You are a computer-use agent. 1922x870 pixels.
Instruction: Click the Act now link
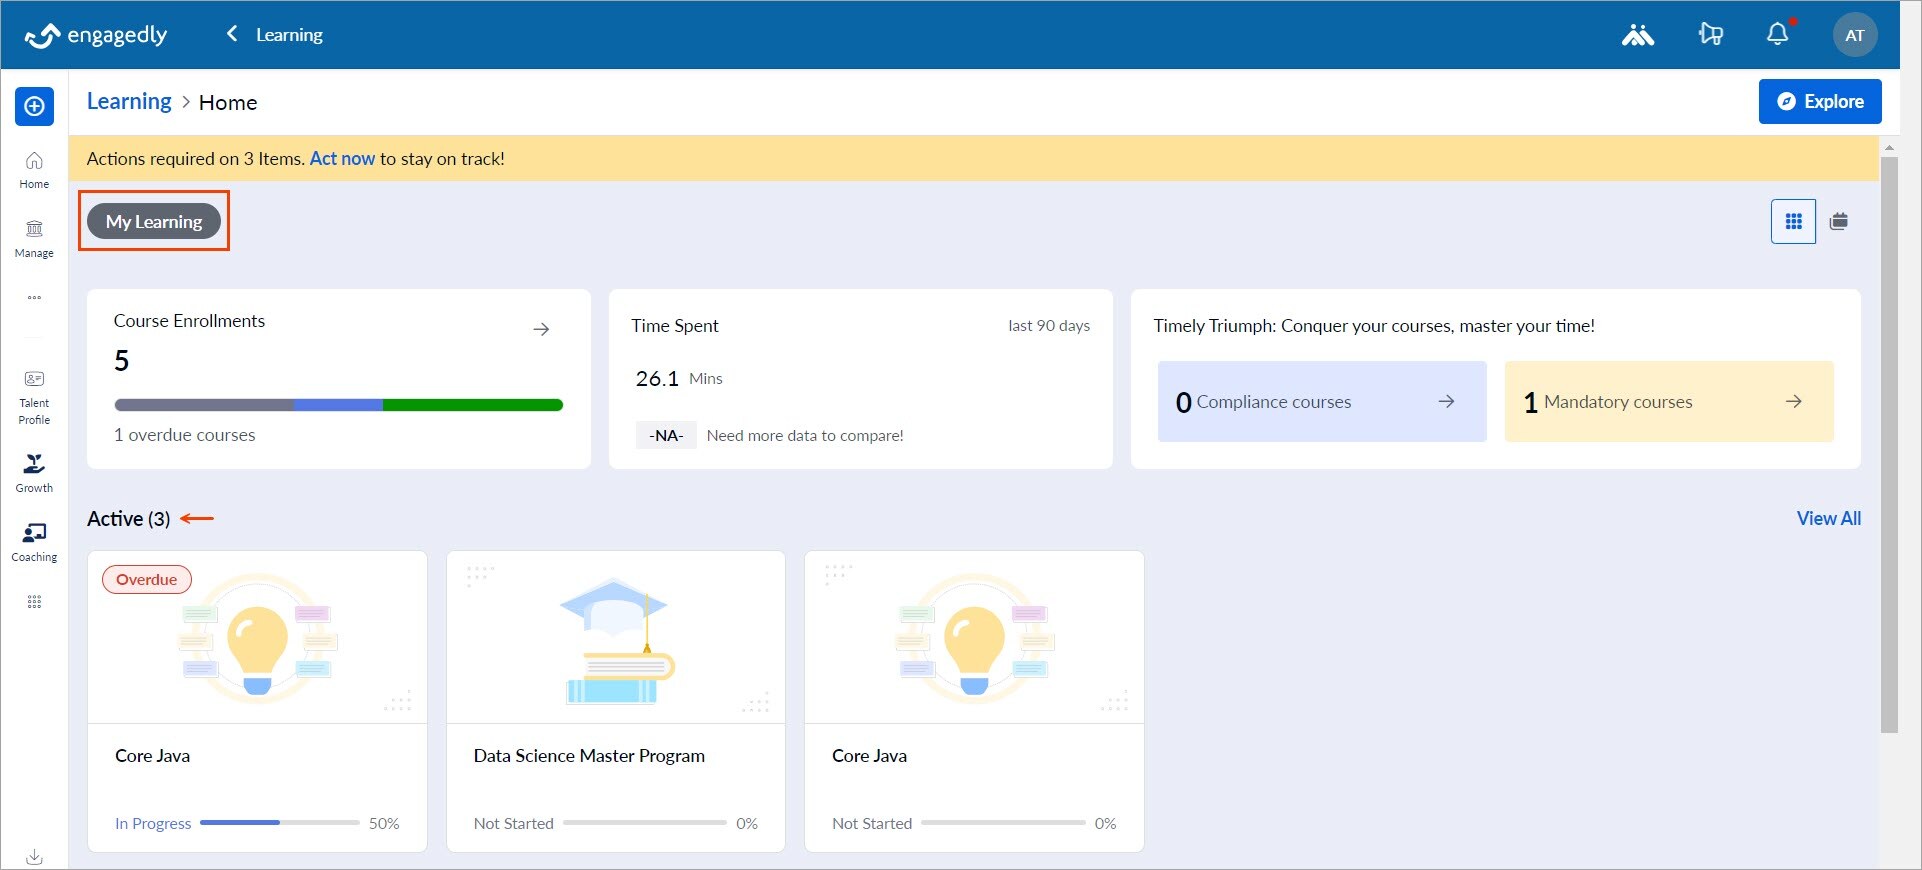point(342,159)
